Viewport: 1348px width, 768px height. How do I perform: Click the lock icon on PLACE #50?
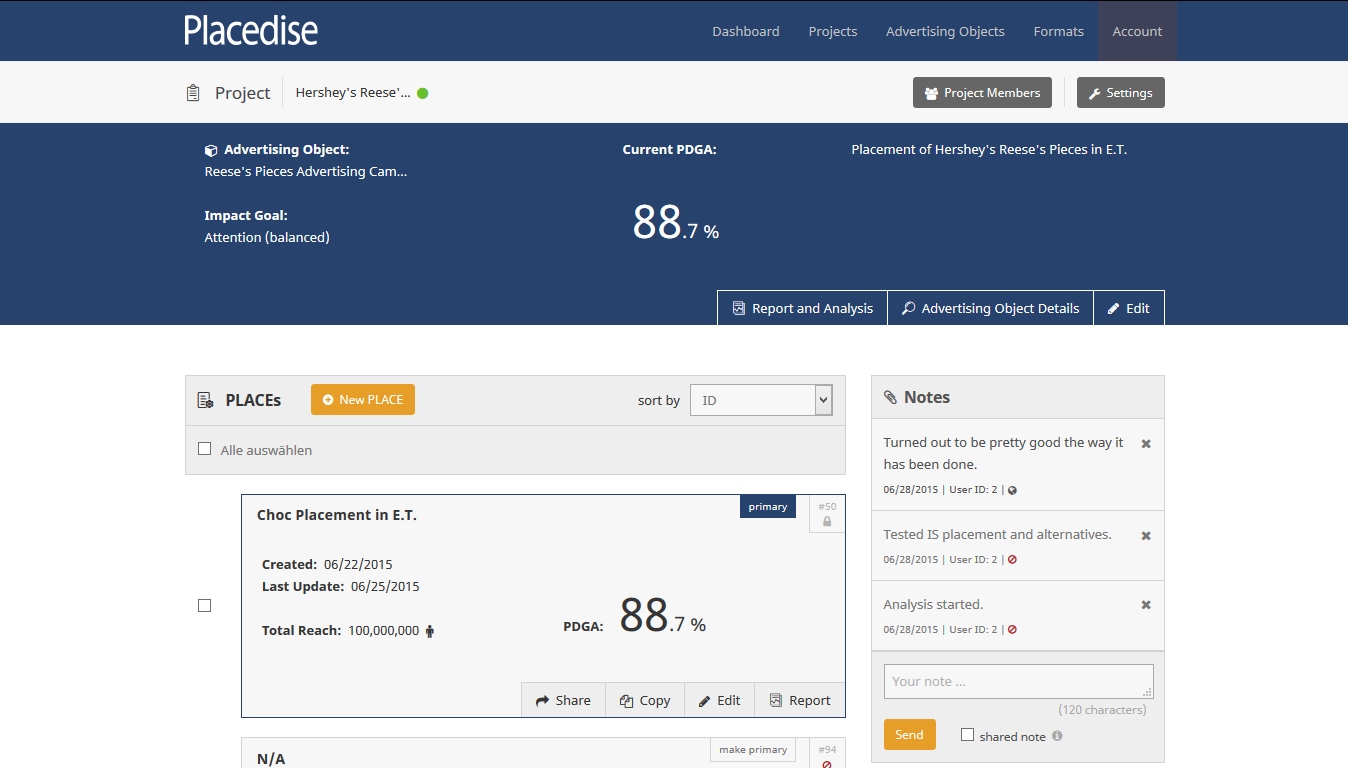point(827,522)
